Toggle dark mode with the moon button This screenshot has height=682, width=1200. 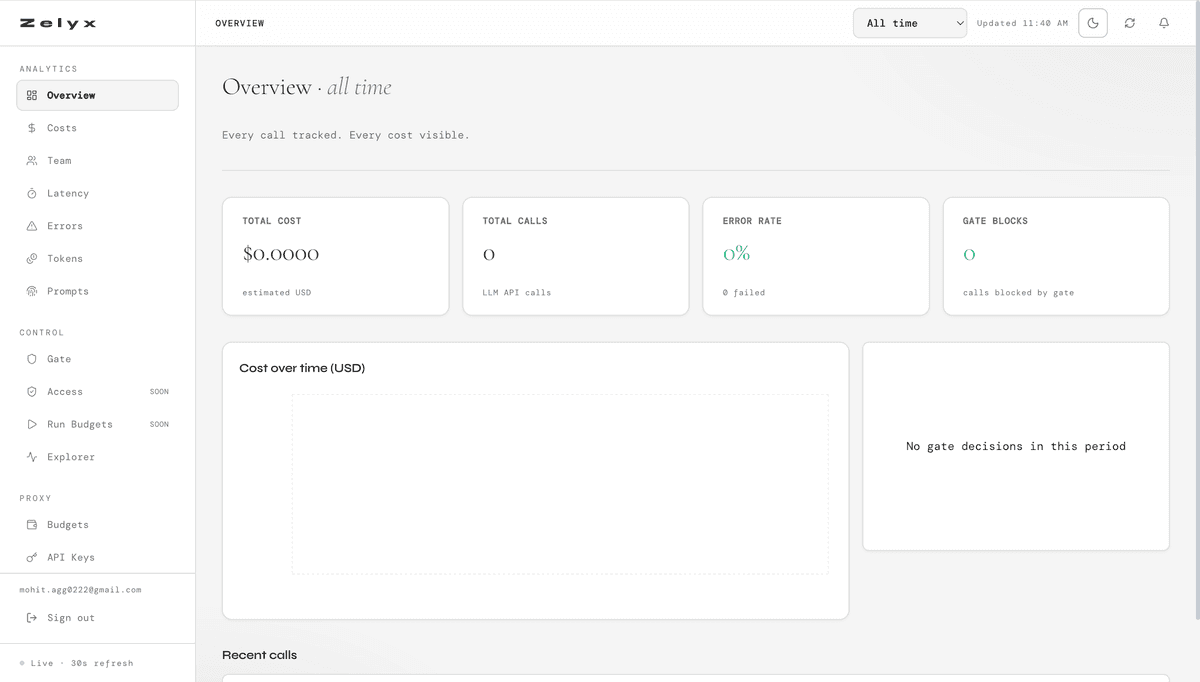(x=1093, y=23)
